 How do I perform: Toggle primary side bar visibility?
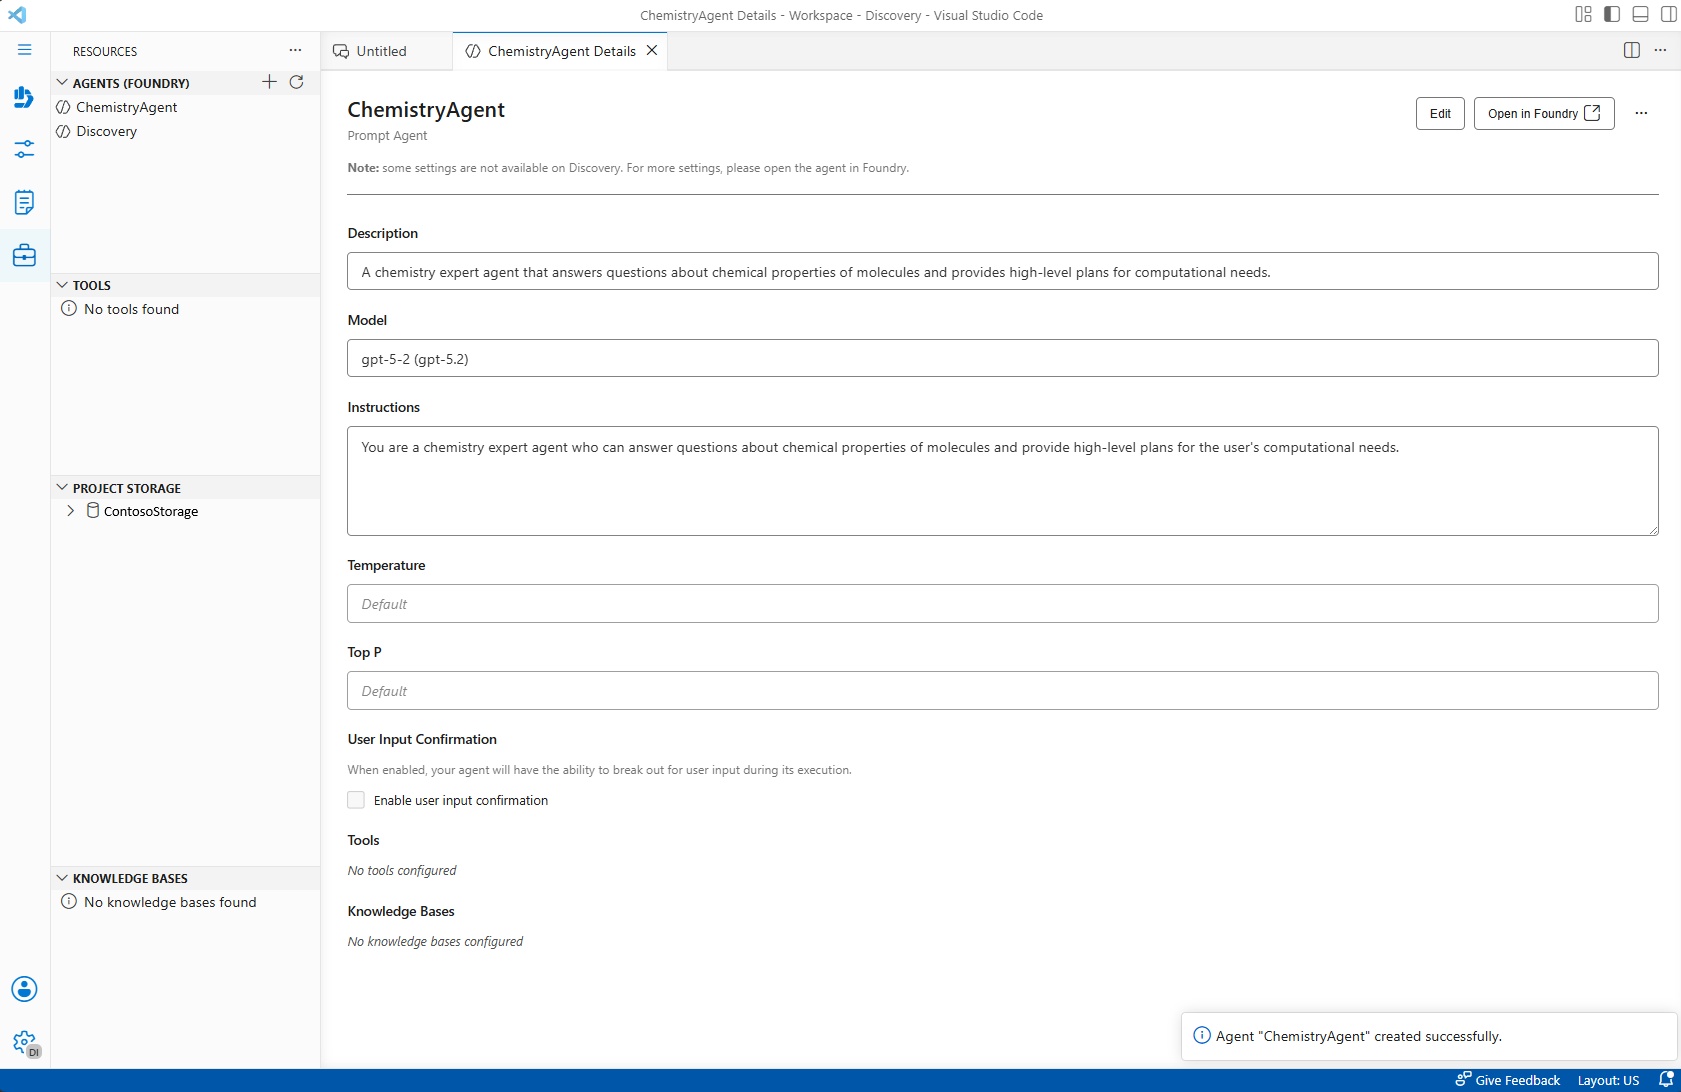(x=1612, y=14)
